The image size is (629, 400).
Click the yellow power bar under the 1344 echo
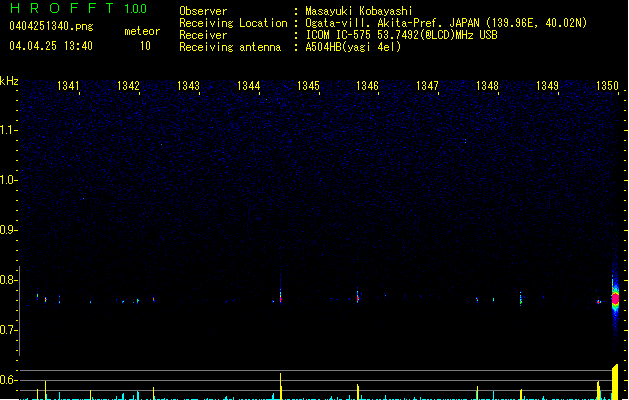coord(281,386)
